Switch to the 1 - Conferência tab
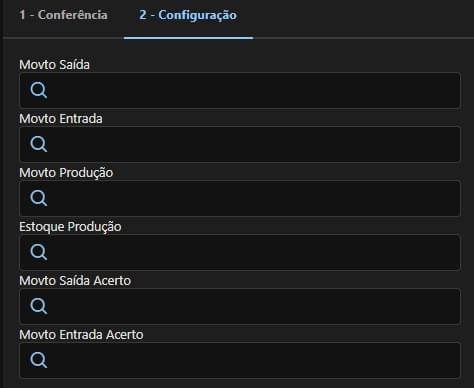The image size is (474, 388). 63,15
